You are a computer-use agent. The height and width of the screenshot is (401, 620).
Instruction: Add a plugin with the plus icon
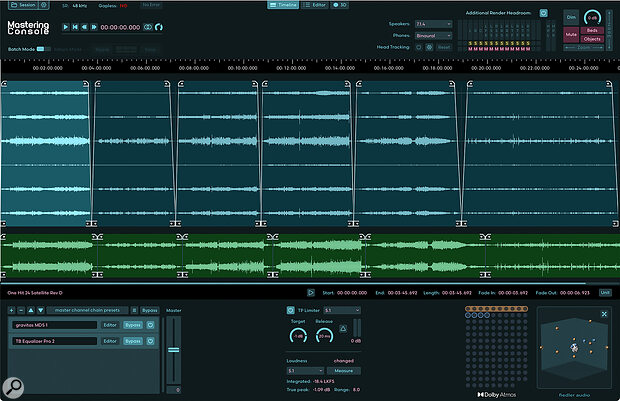click(11, 310)
